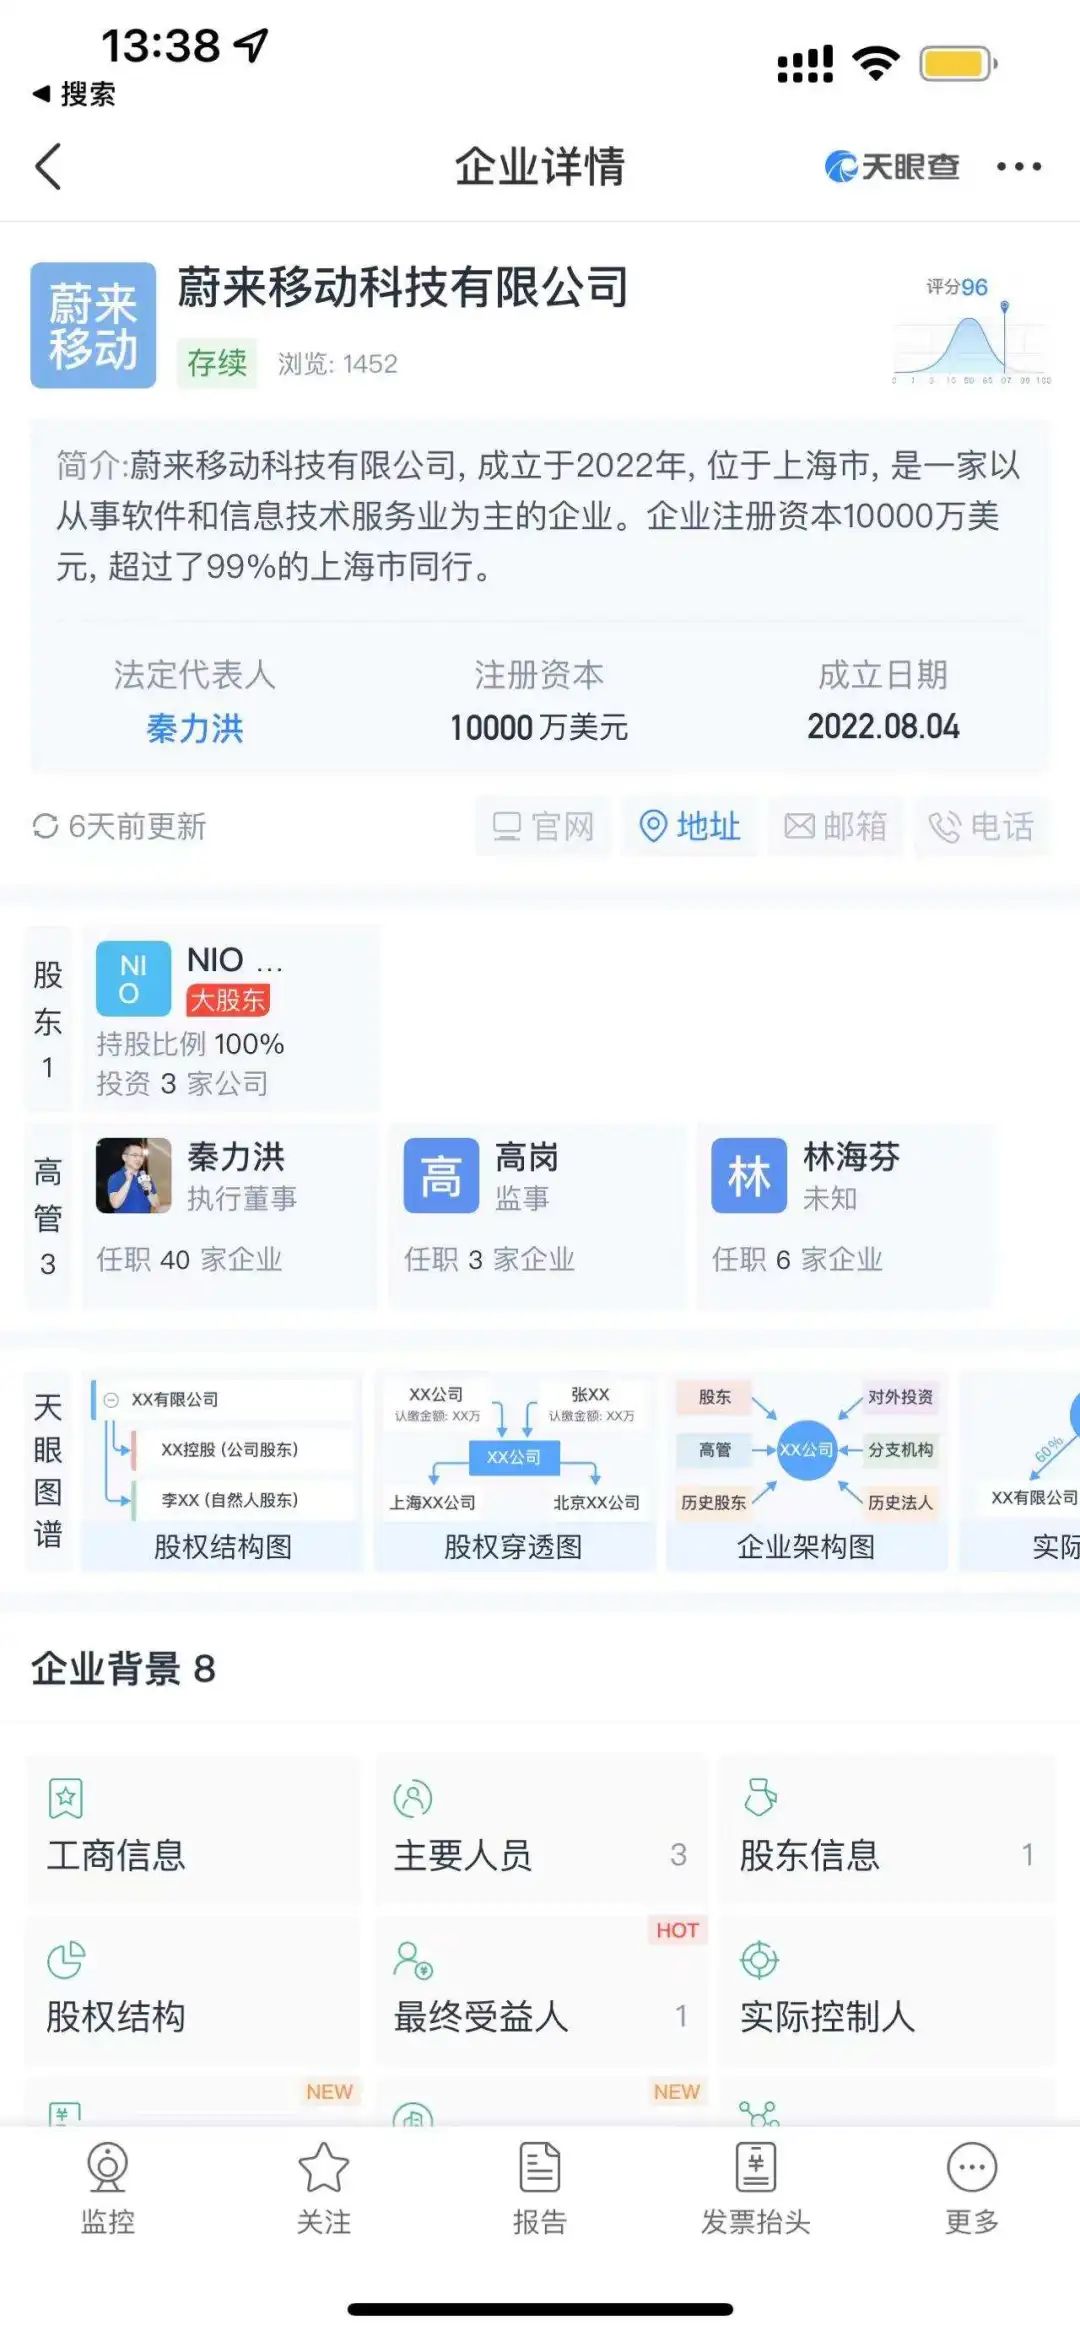Open 股东信息 entry

[x=887, y=1830]
